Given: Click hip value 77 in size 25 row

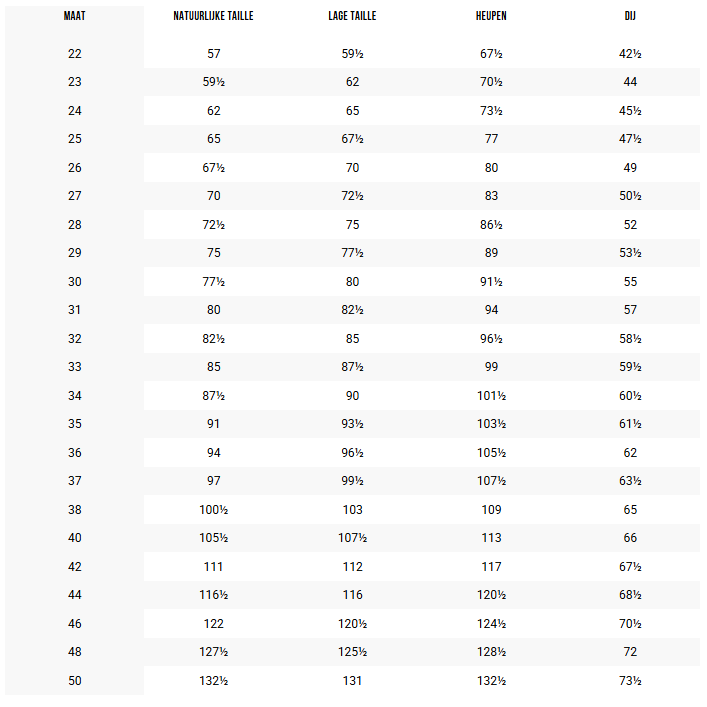Looking at the screenshot, I should point(491,139).
